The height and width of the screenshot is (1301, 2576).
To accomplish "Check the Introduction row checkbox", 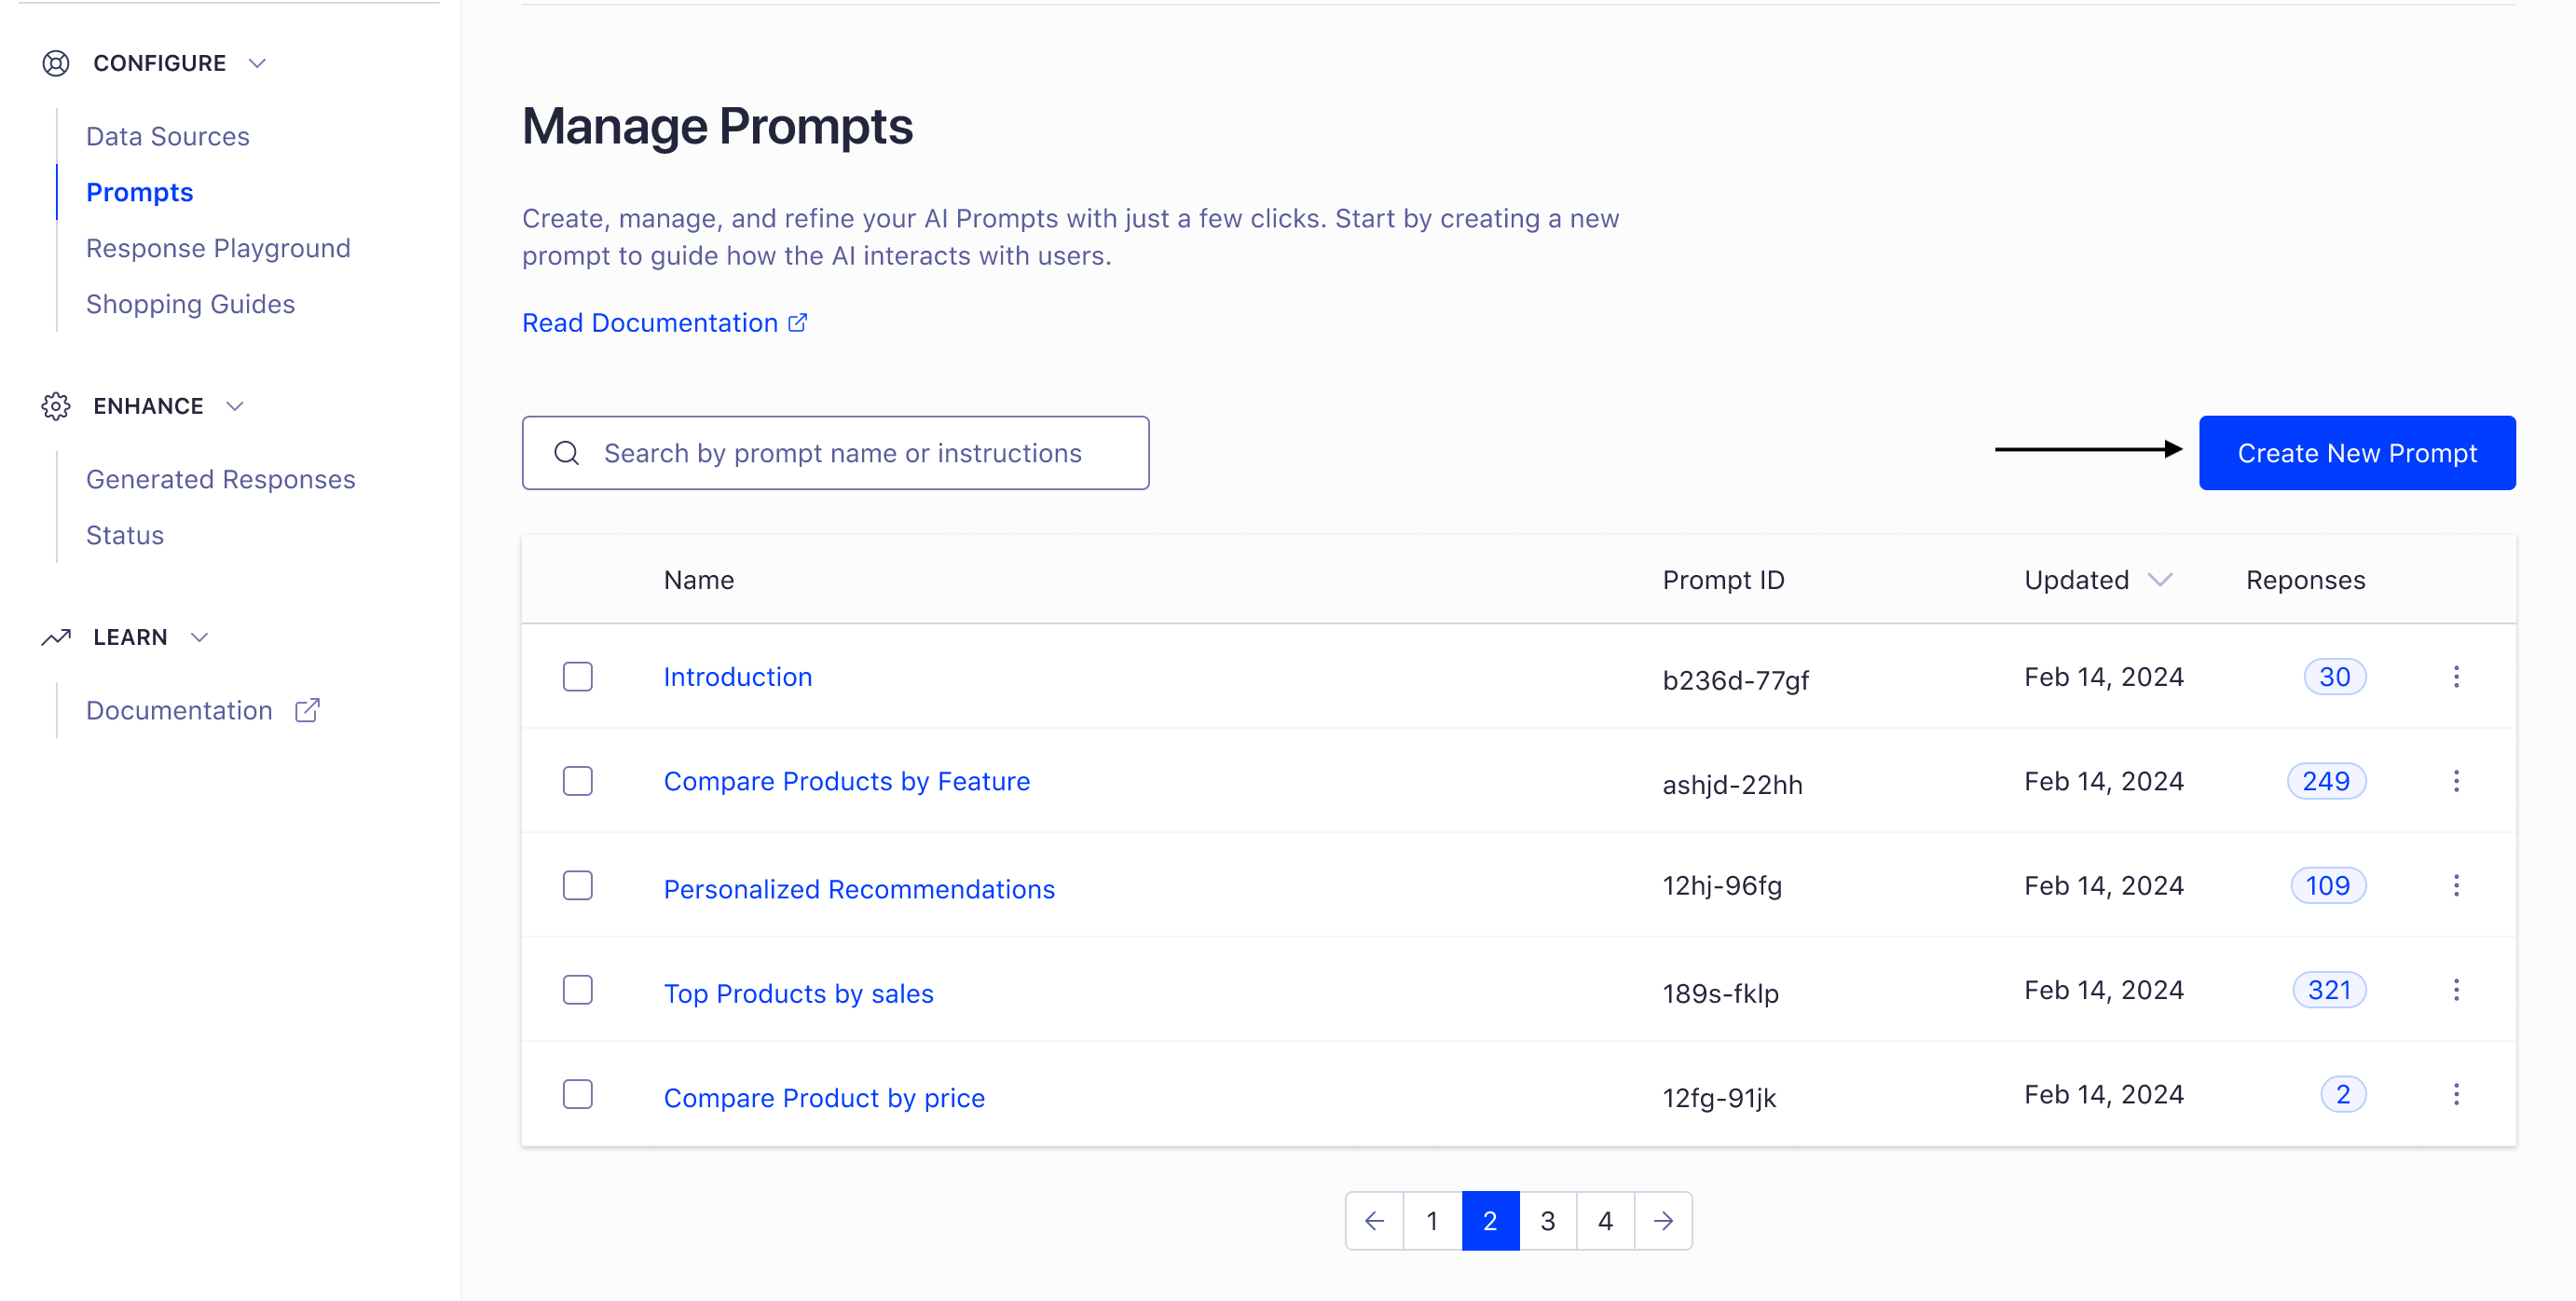I will coord(578,677).
